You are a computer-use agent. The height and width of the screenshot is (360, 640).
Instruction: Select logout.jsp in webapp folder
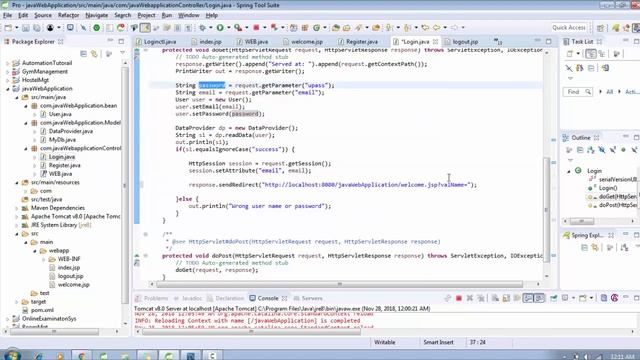(x=70, y=276)
